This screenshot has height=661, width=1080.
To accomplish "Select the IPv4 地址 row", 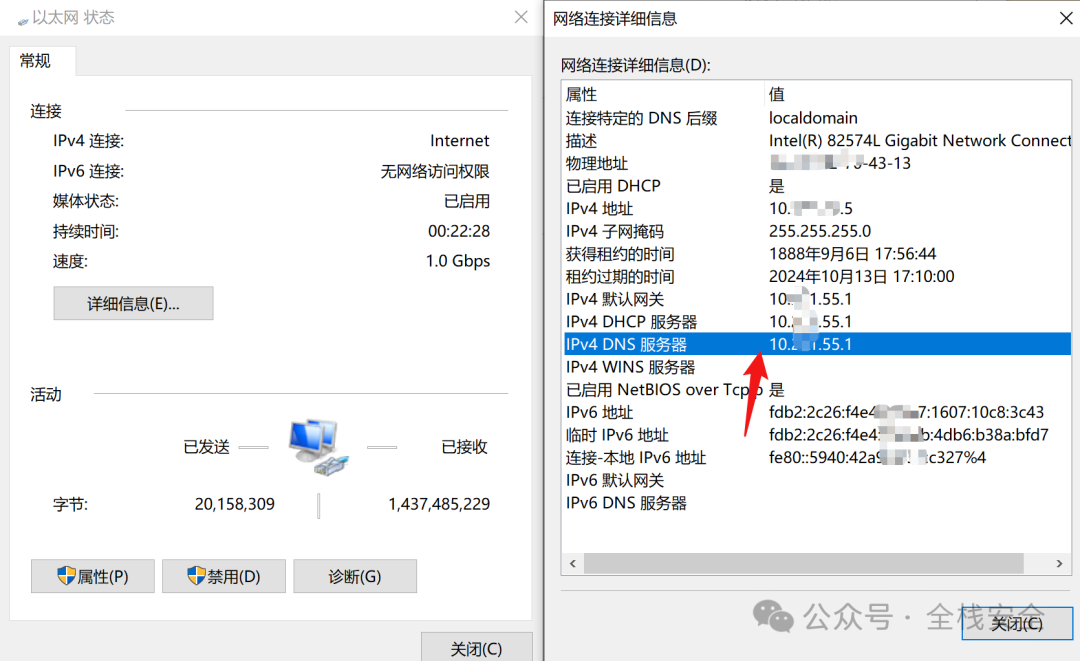I will pyautogui.click(x=817, y=209).
